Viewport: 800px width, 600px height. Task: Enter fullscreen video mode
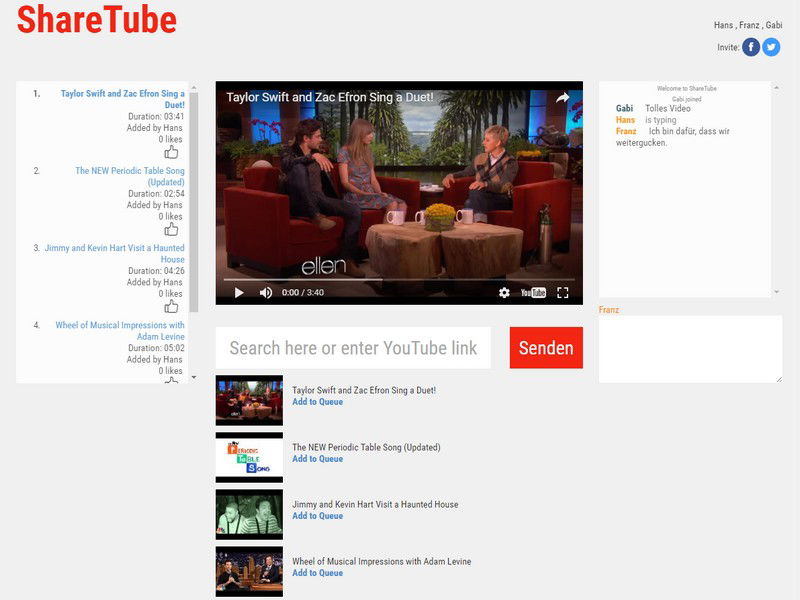click(x=562, y=292)
